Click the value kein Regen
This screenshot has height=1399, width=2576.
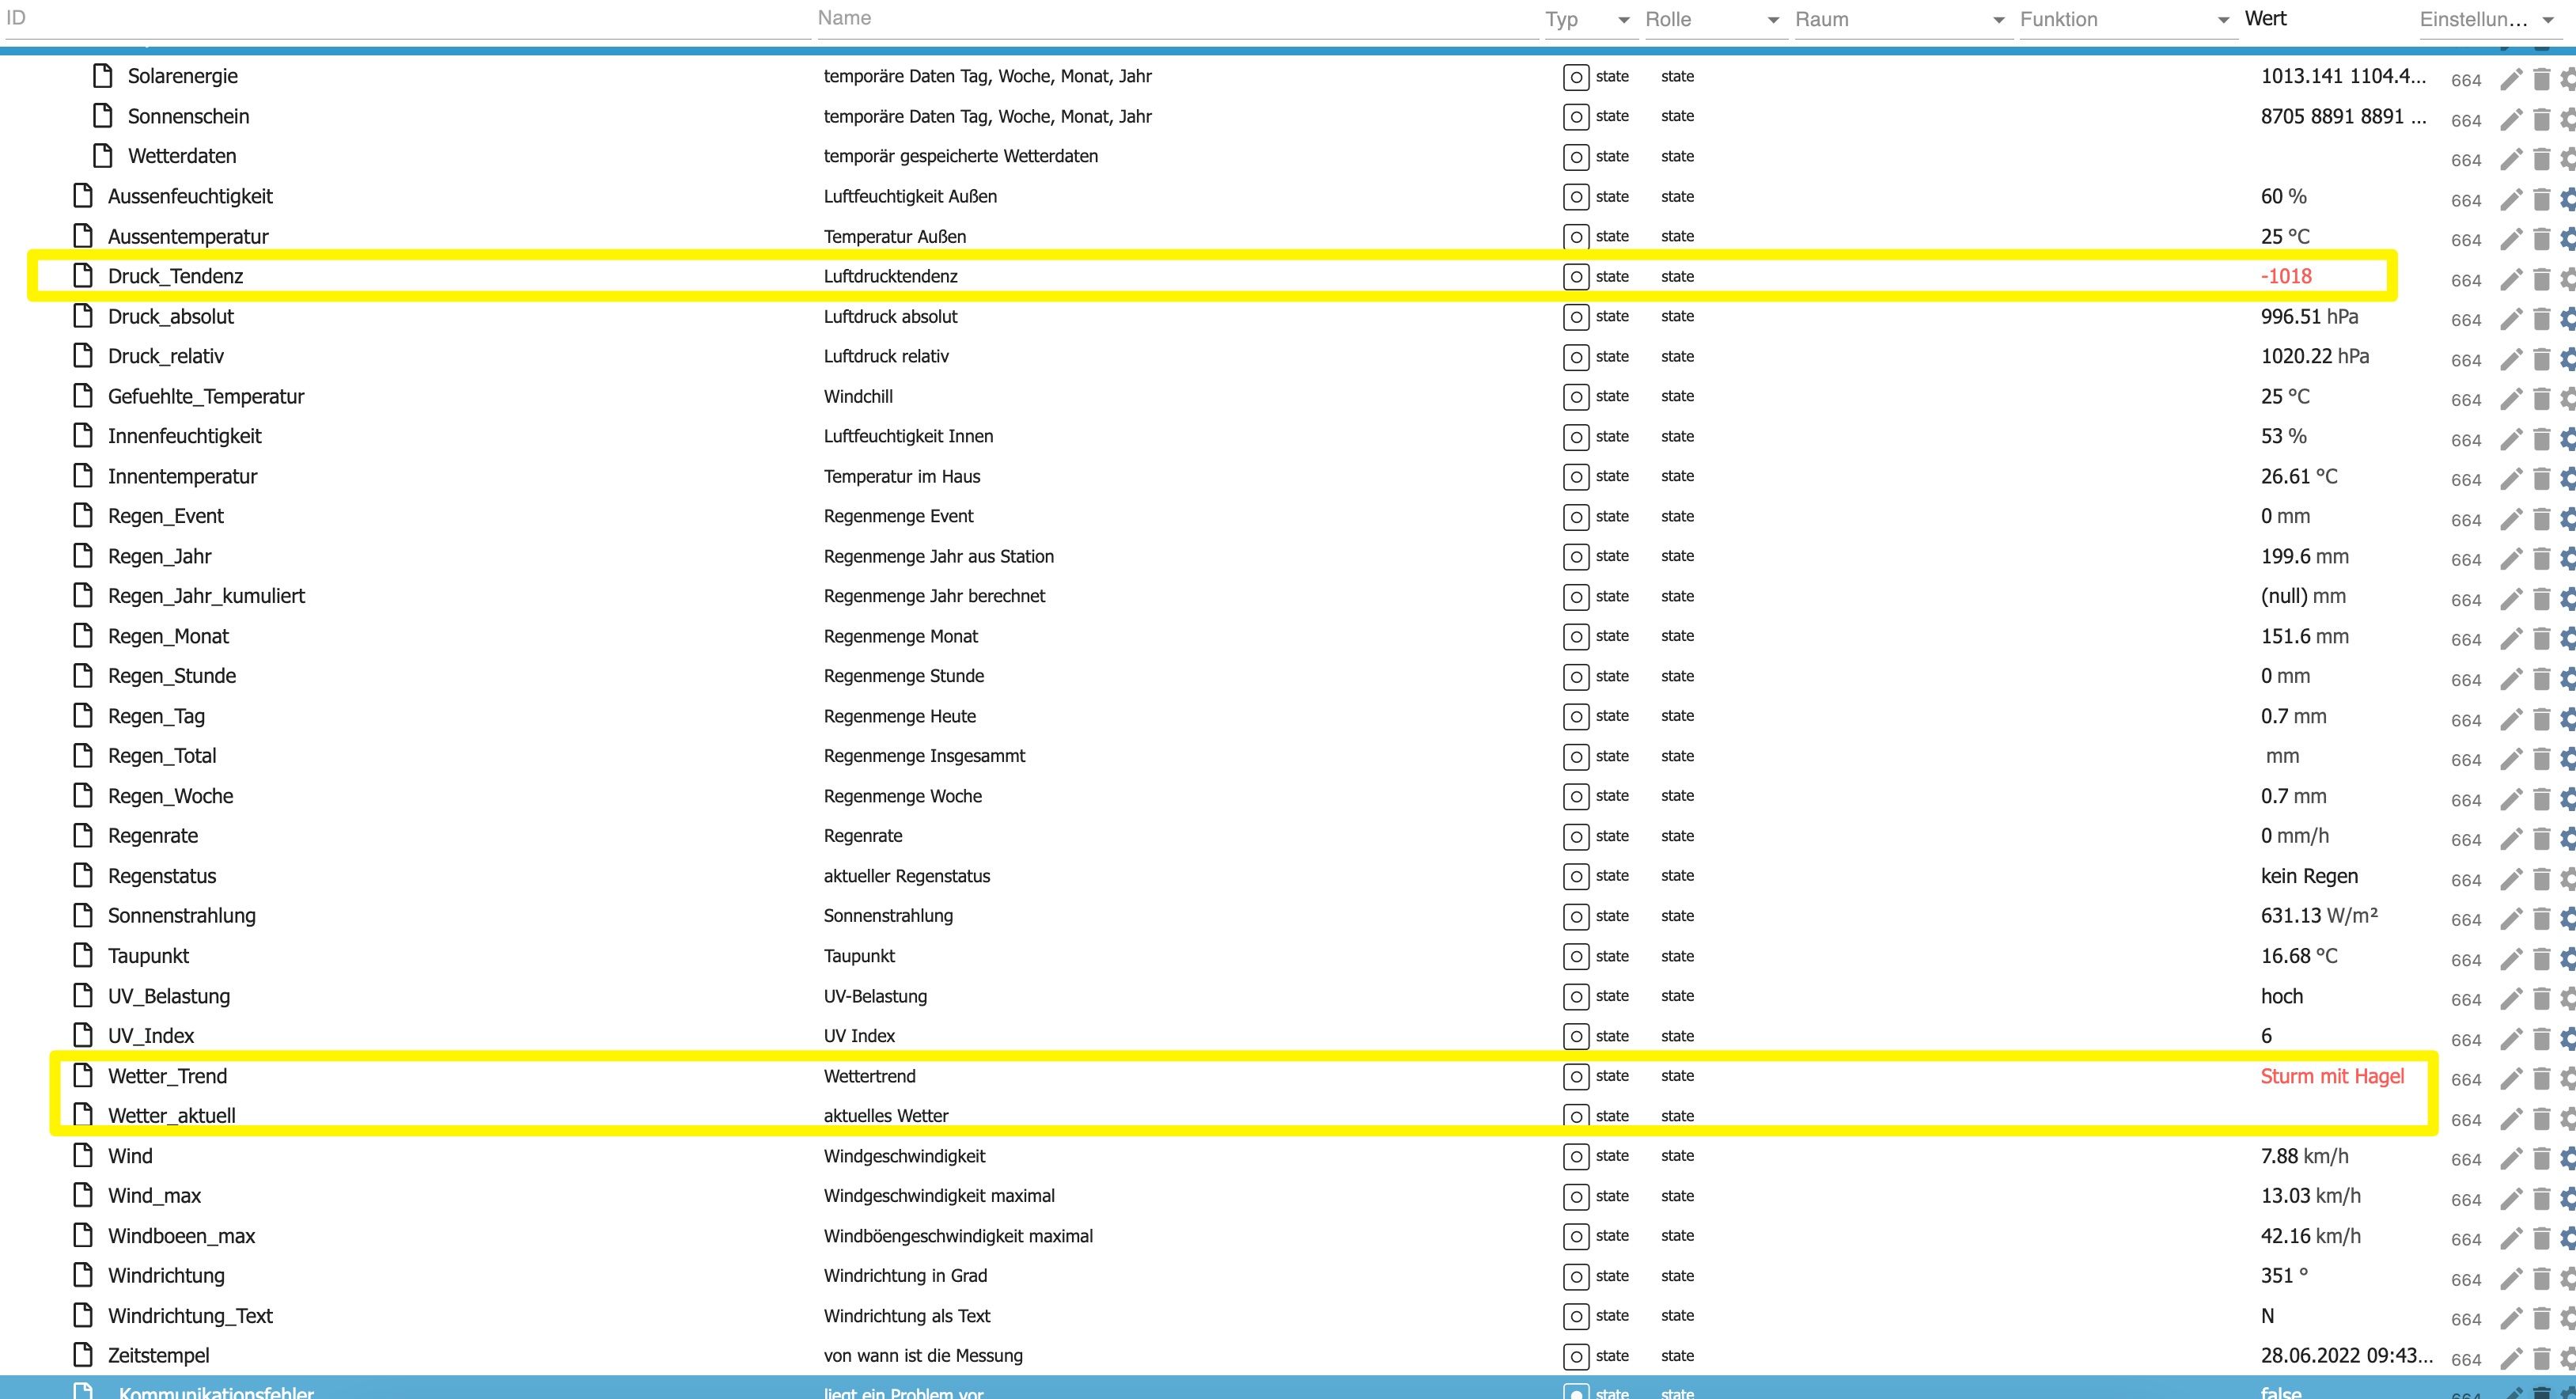tap(2309, 876)
